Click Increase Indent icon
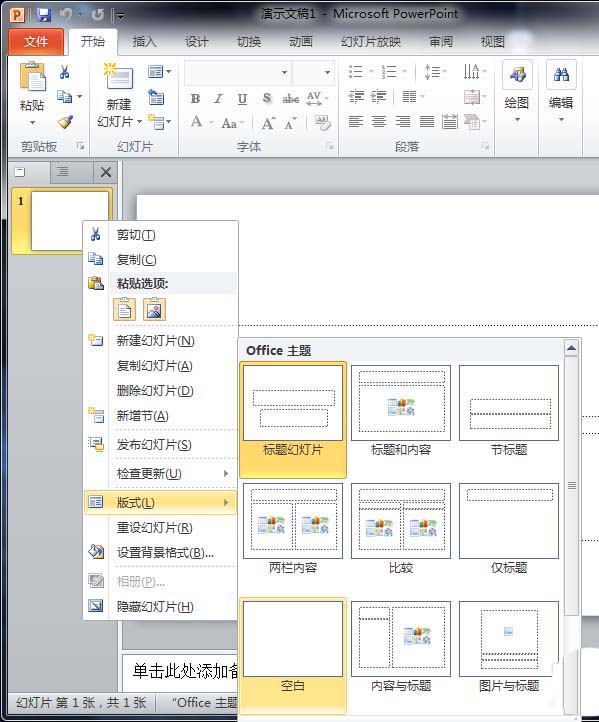The width and height of the screenshot is (599, 722). click(x=379, y=97)
